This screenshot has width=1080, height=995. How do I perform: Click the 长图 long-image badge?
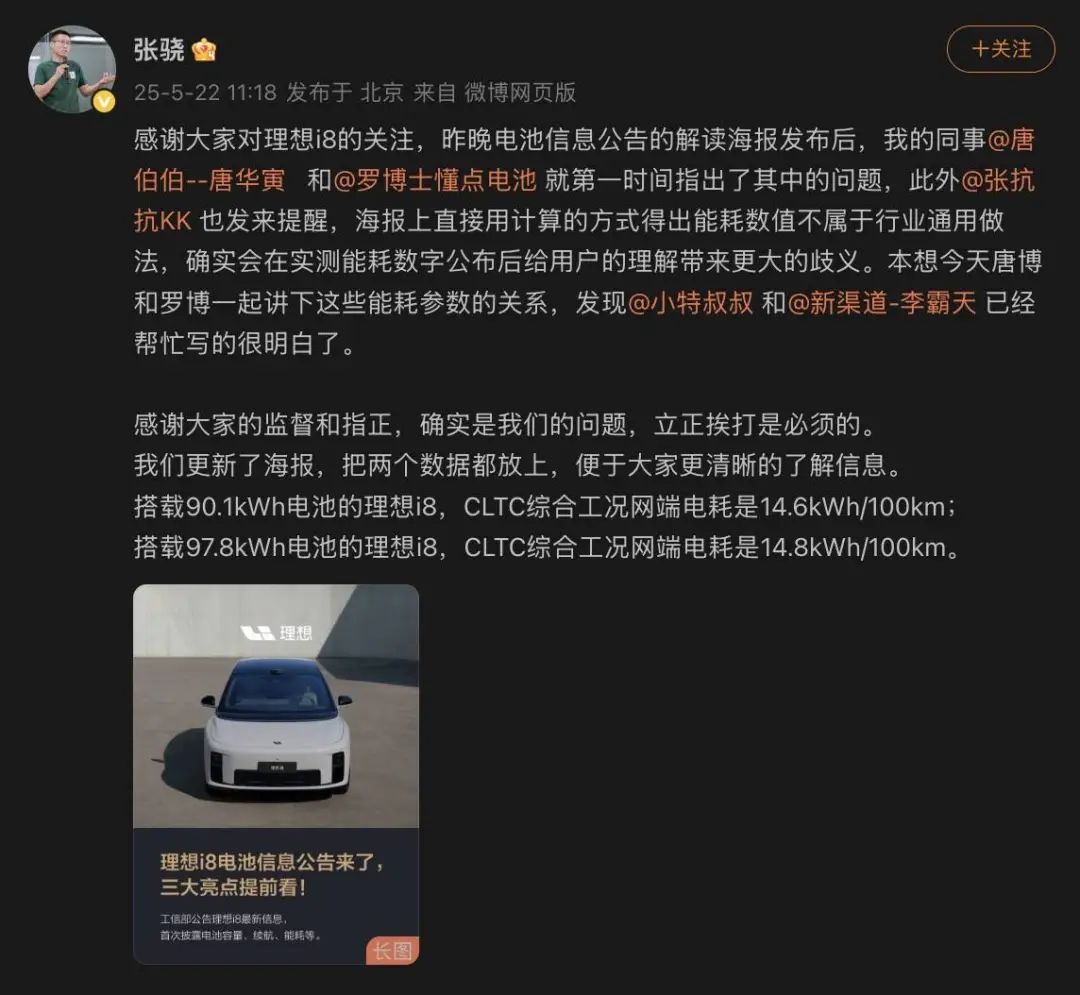coord(392,950)
